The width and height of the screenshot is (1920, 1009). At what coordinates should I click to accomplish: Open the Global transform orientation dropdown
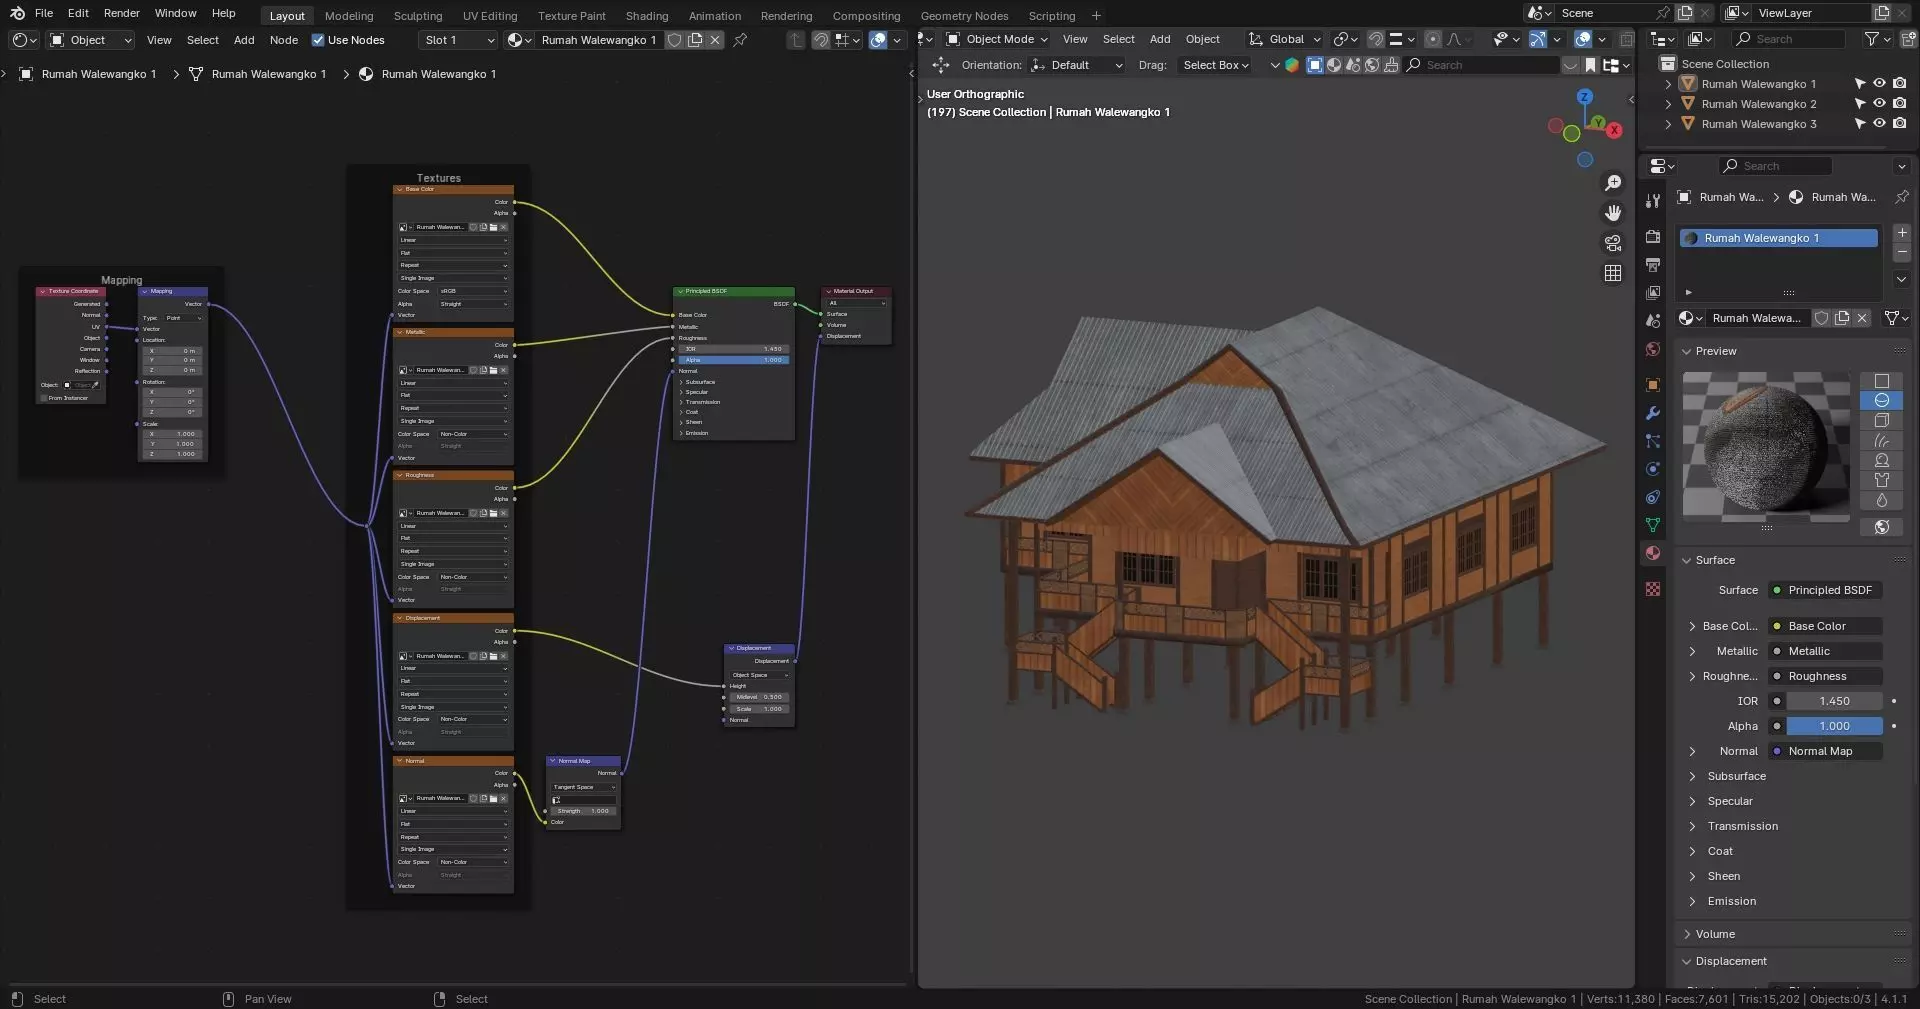(1285, 39)
